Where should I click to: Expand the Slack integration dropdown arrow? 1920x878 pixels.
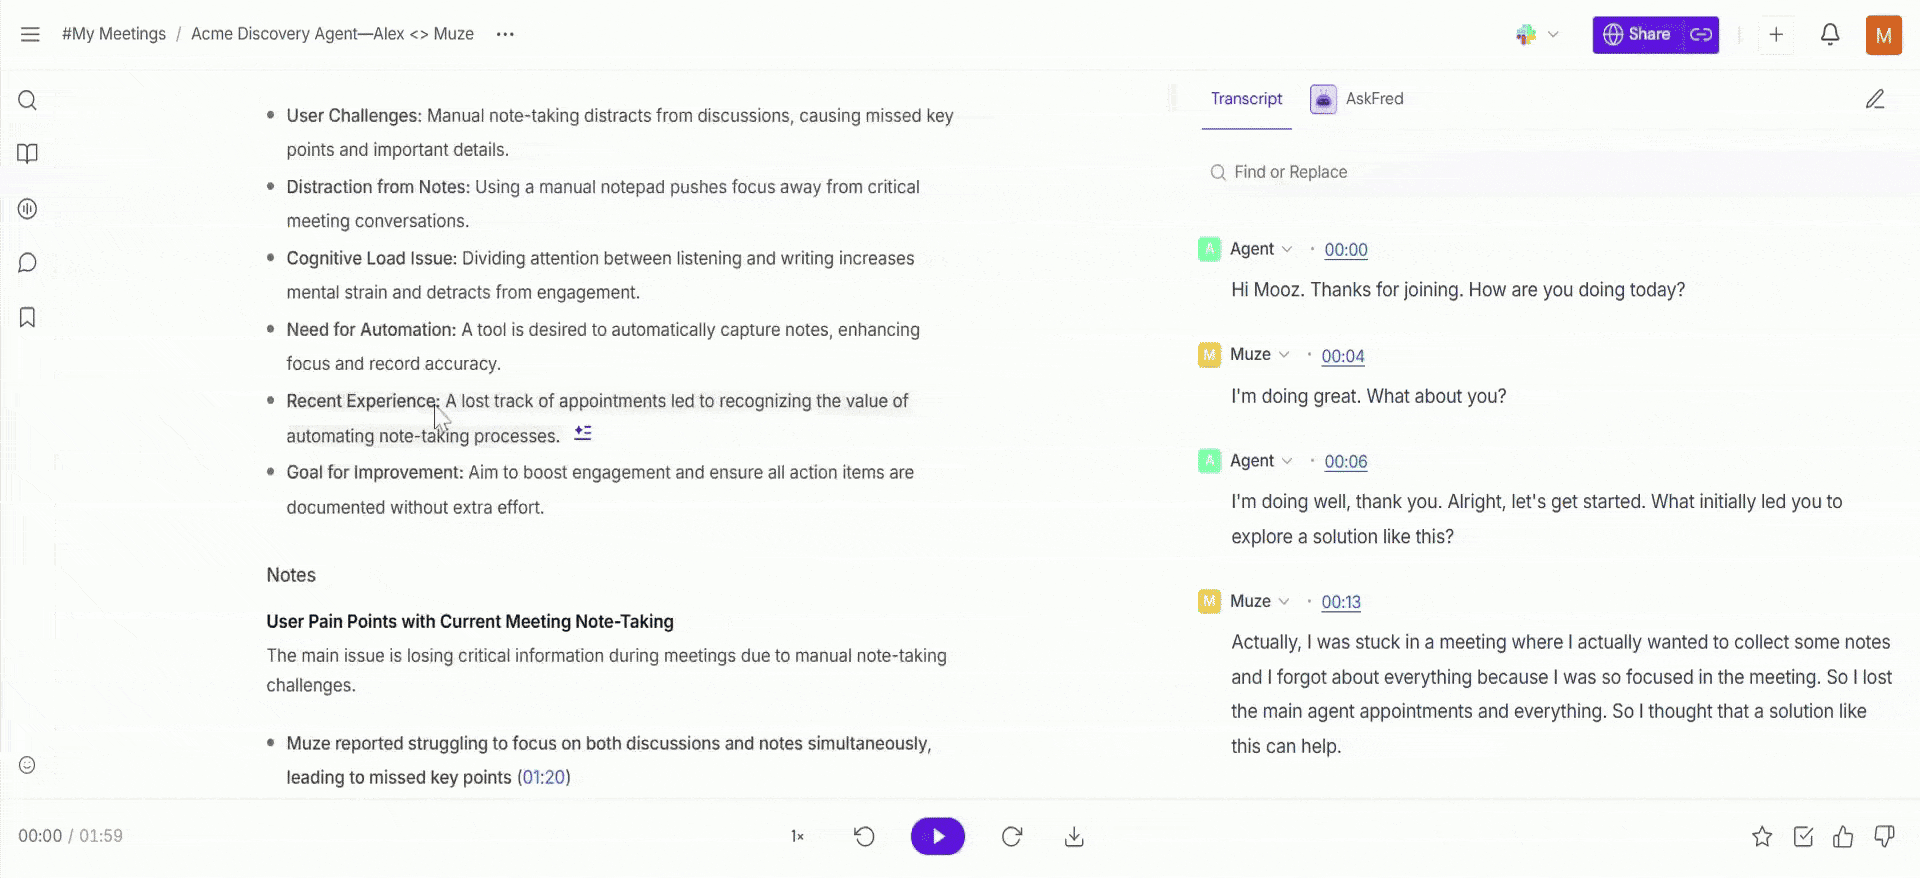(1553, 35)
